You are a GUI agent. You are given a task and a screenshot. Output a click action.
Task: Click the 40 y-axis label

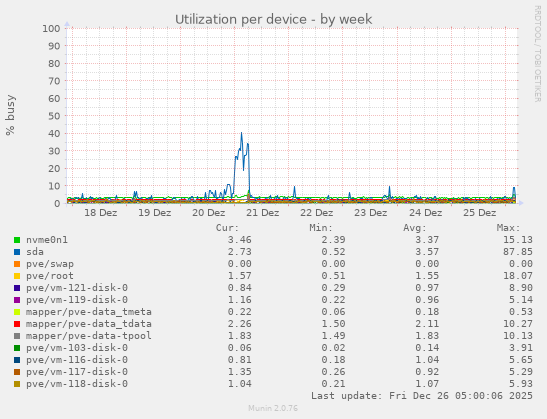54,134
